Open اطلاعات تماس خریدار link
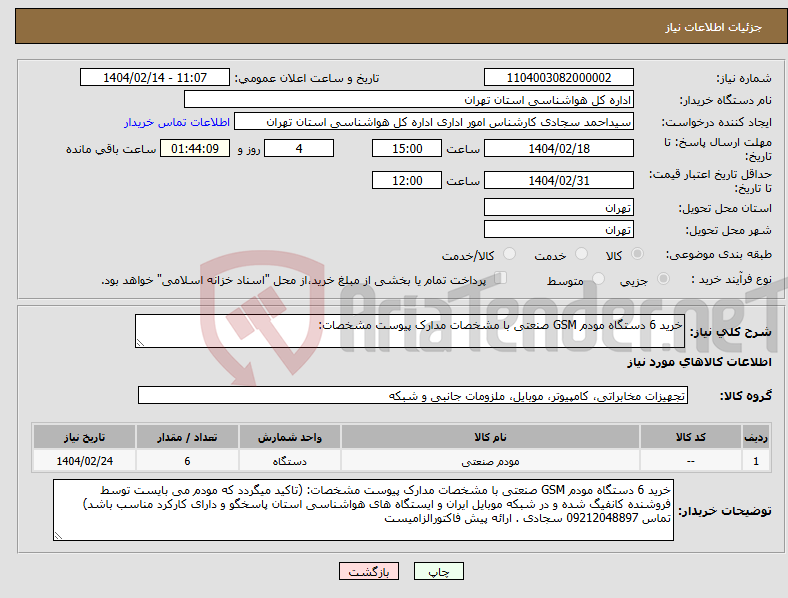Viewport: 788px width, 598px height. [177, 122]
